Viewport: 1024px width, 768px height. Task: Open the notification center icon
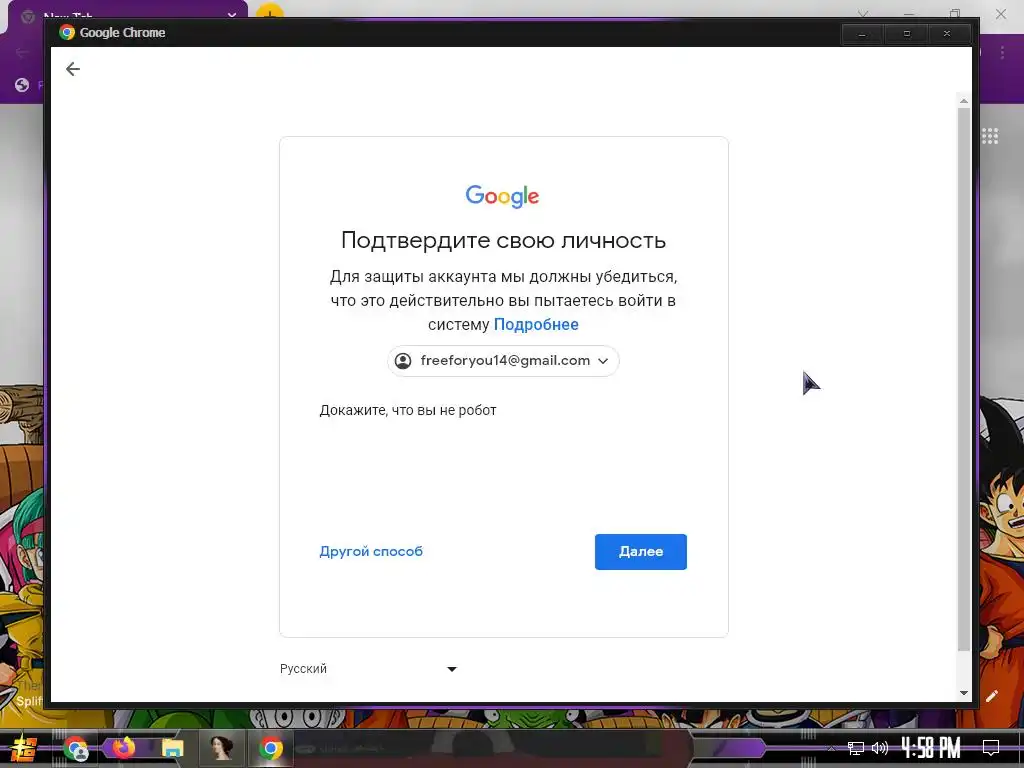[x=991, y=747]
